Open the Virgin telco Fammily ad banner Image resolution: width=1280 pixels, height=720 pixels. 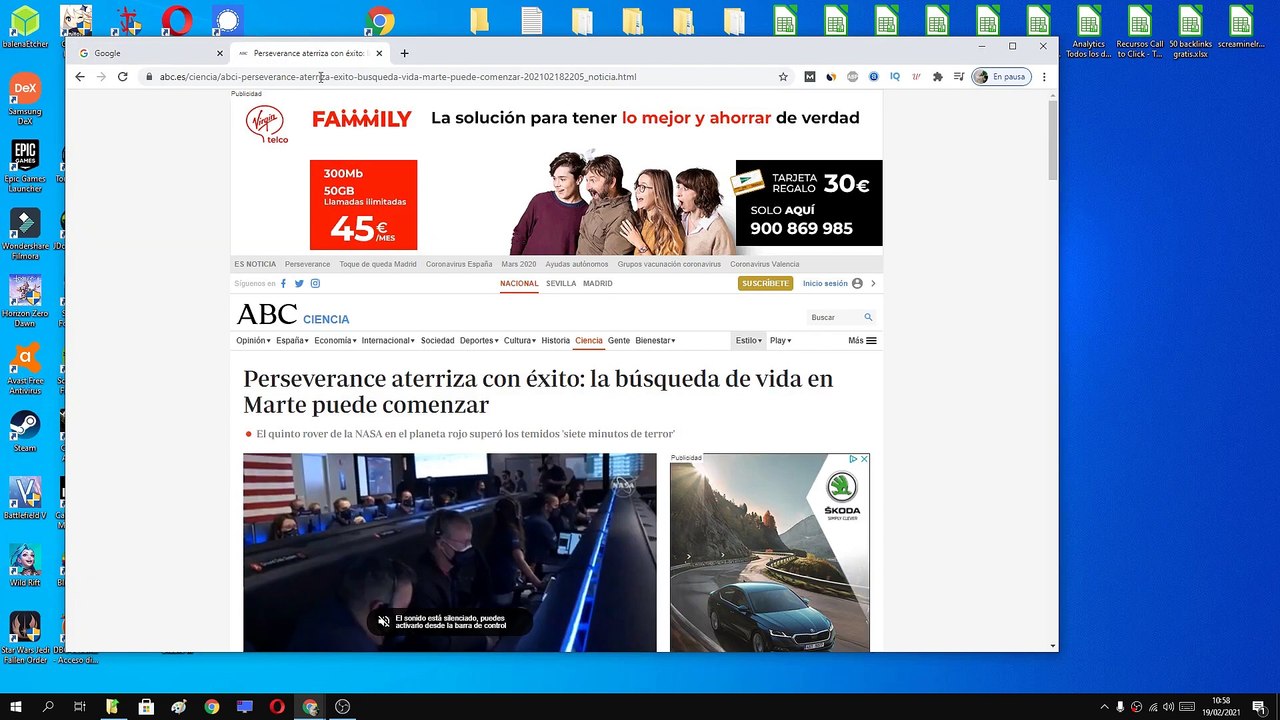pyautogui.click(x=557, y=175)
